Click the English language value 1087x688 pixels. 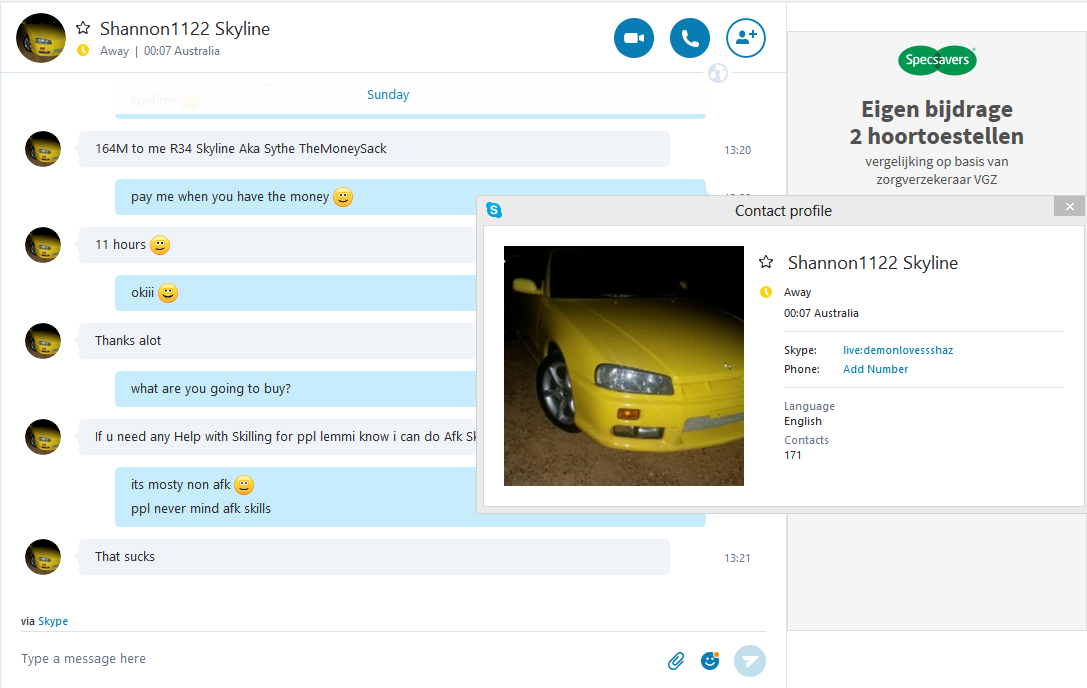click(803, 422)
